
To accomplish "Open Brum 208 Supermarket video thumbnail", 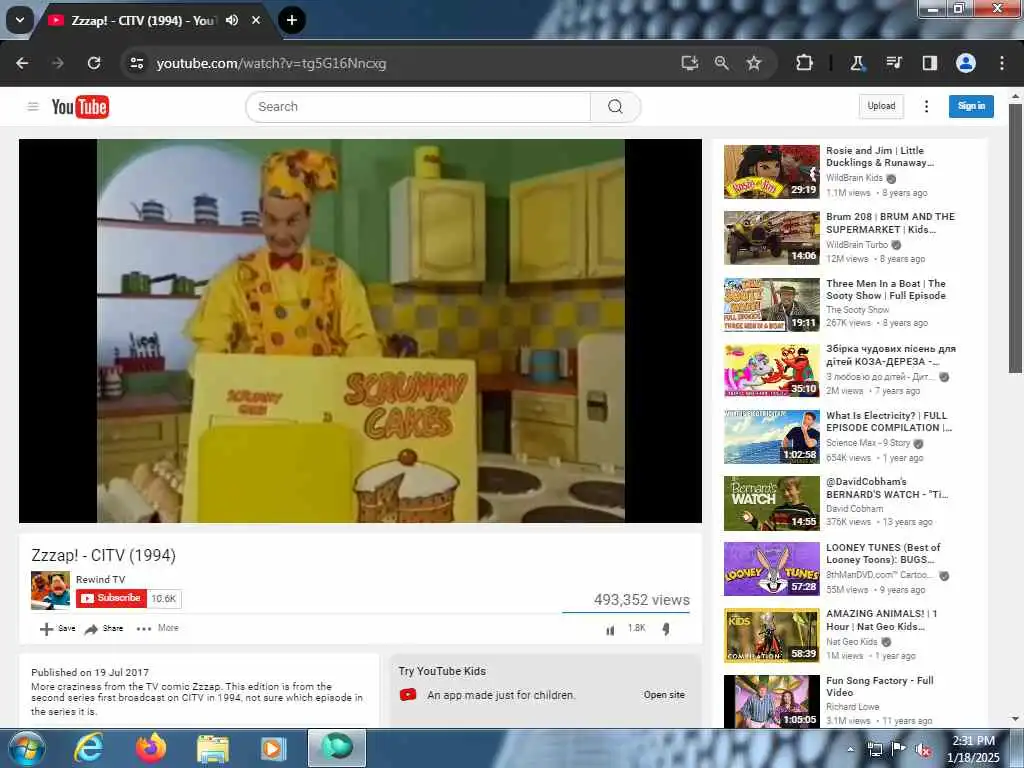I will (x=771, y=238).
